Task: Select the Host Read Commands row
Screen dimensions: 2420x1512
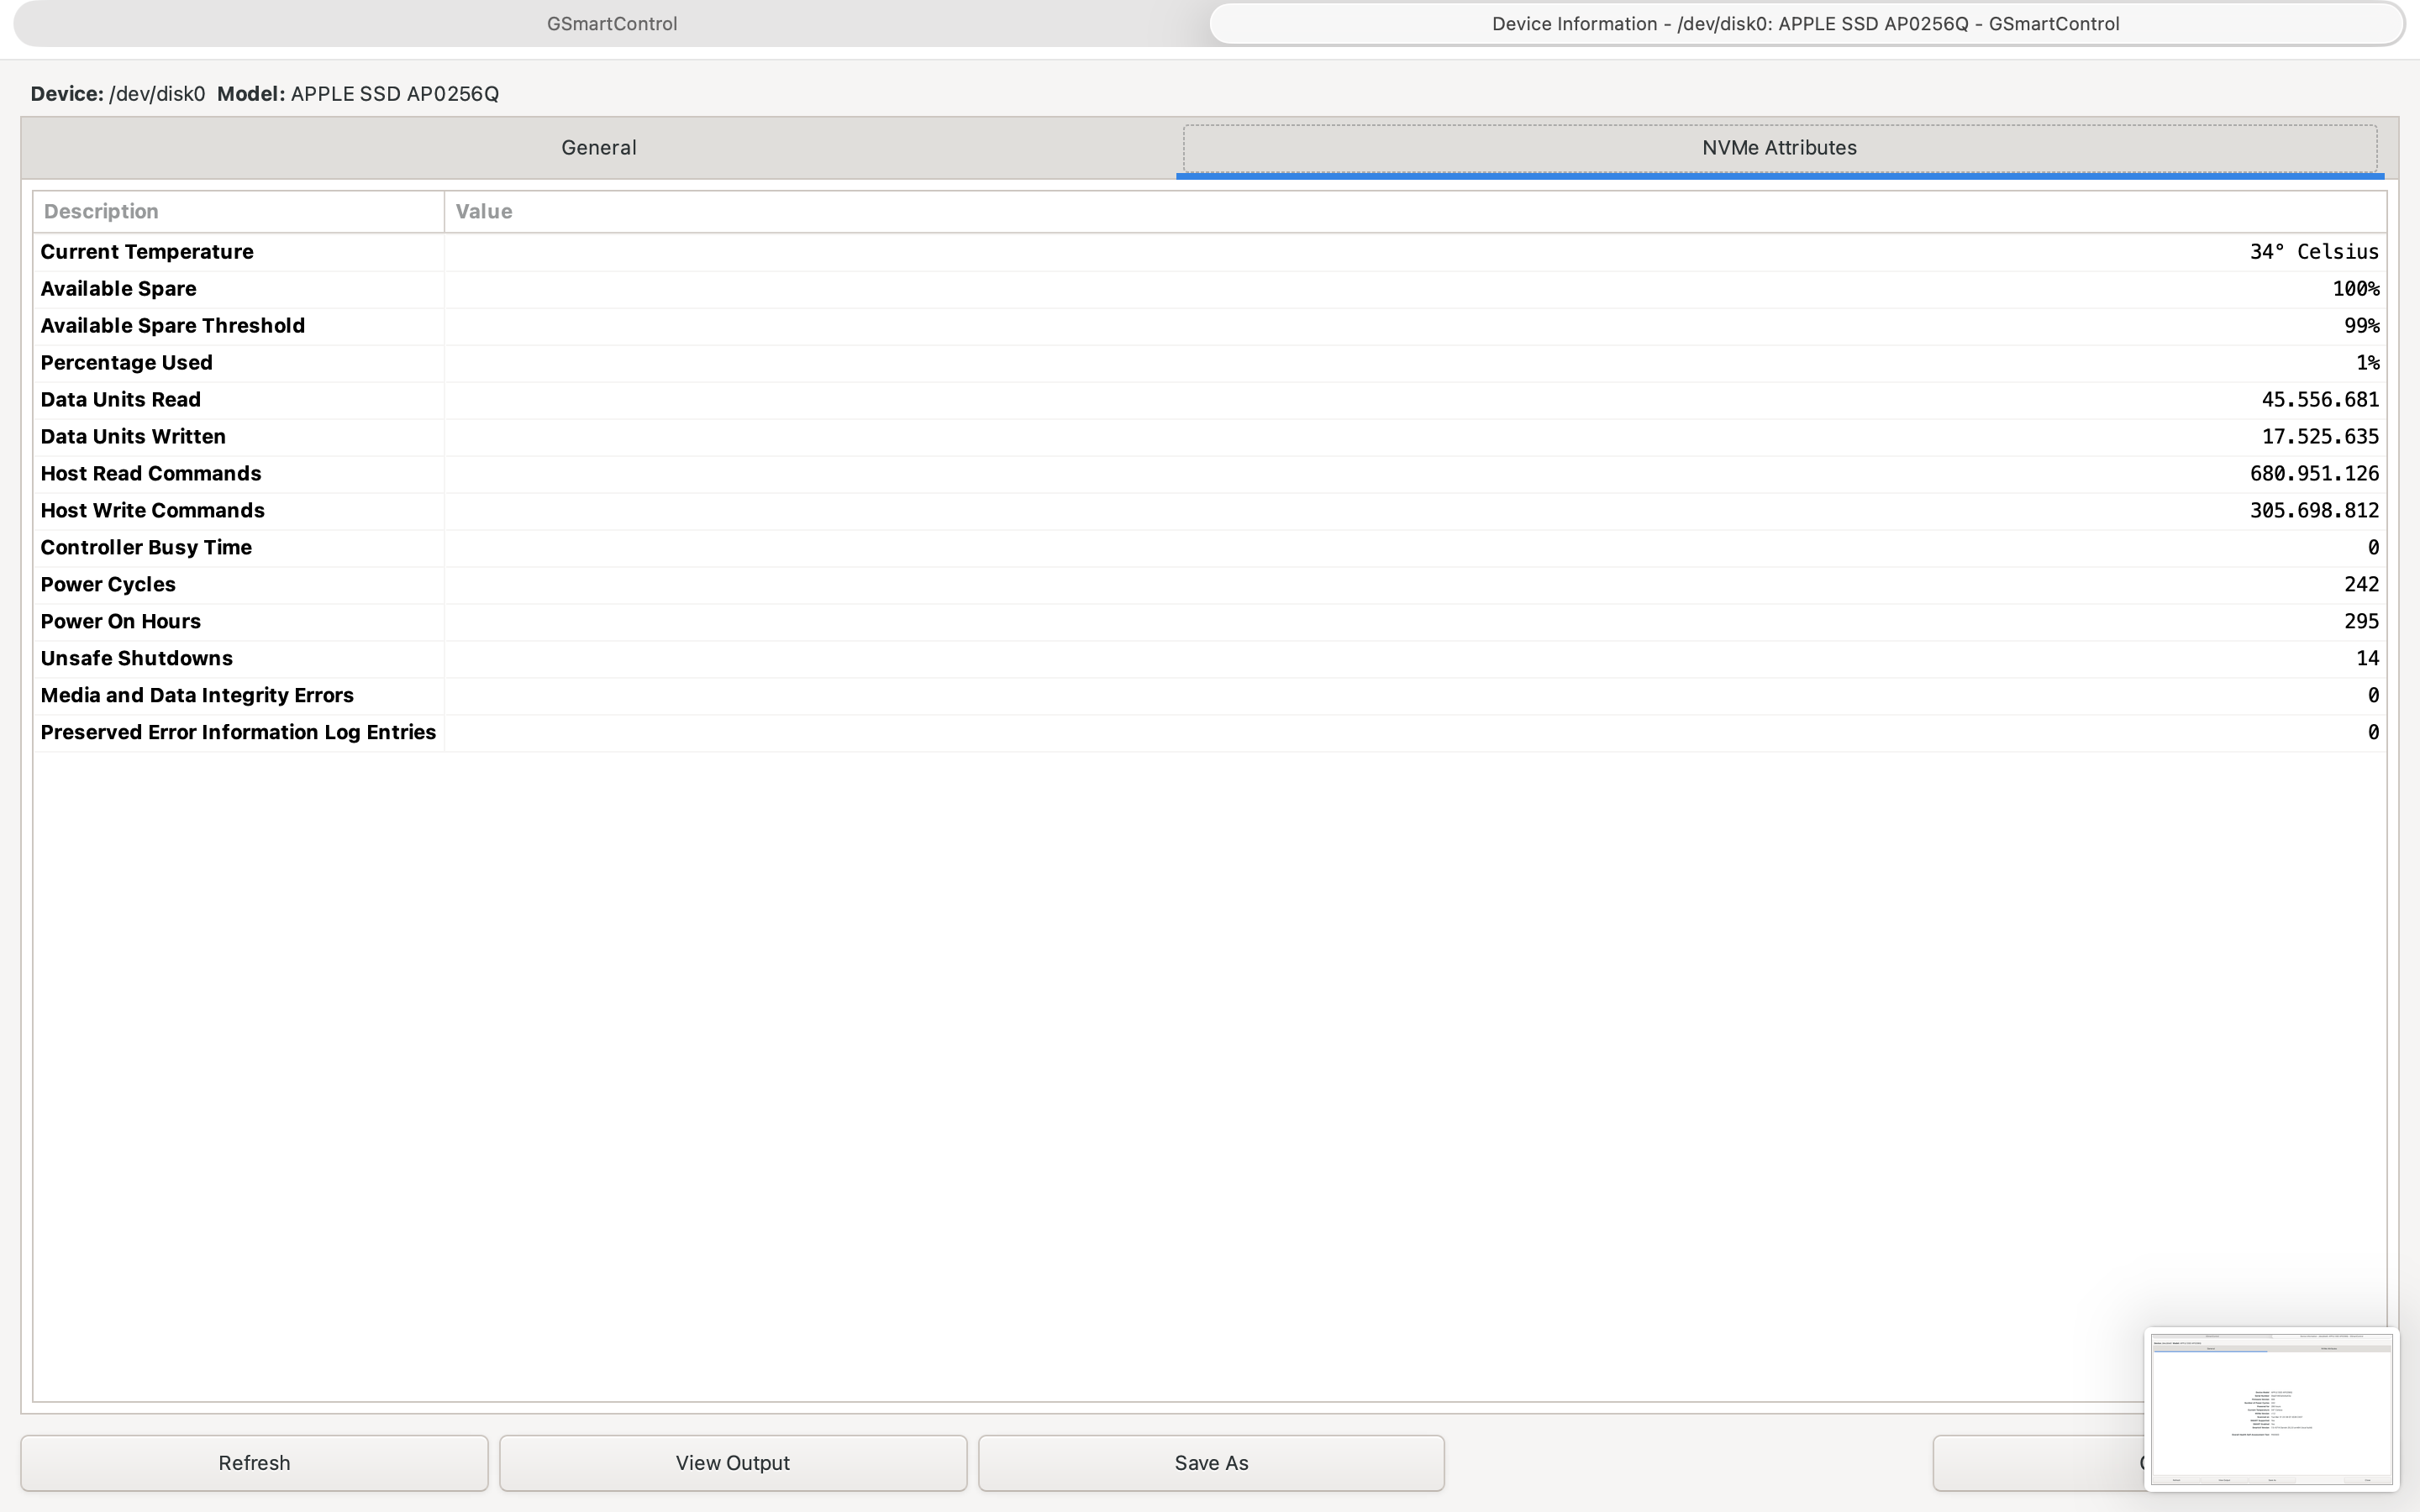Action: pyautogui.click(x=151, y=474)
